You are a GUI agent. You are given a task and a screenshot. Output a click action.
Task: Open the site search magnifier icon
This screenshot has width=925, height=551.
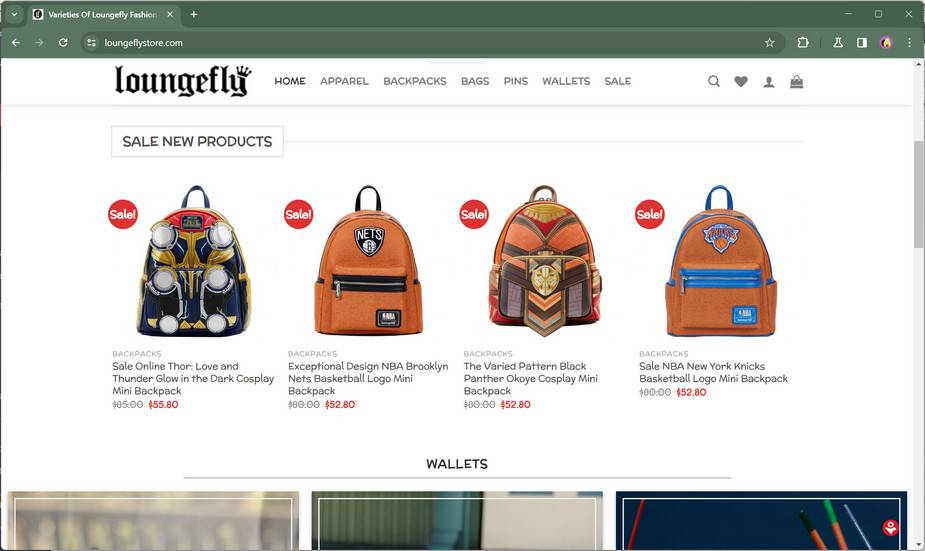(714, 81)
